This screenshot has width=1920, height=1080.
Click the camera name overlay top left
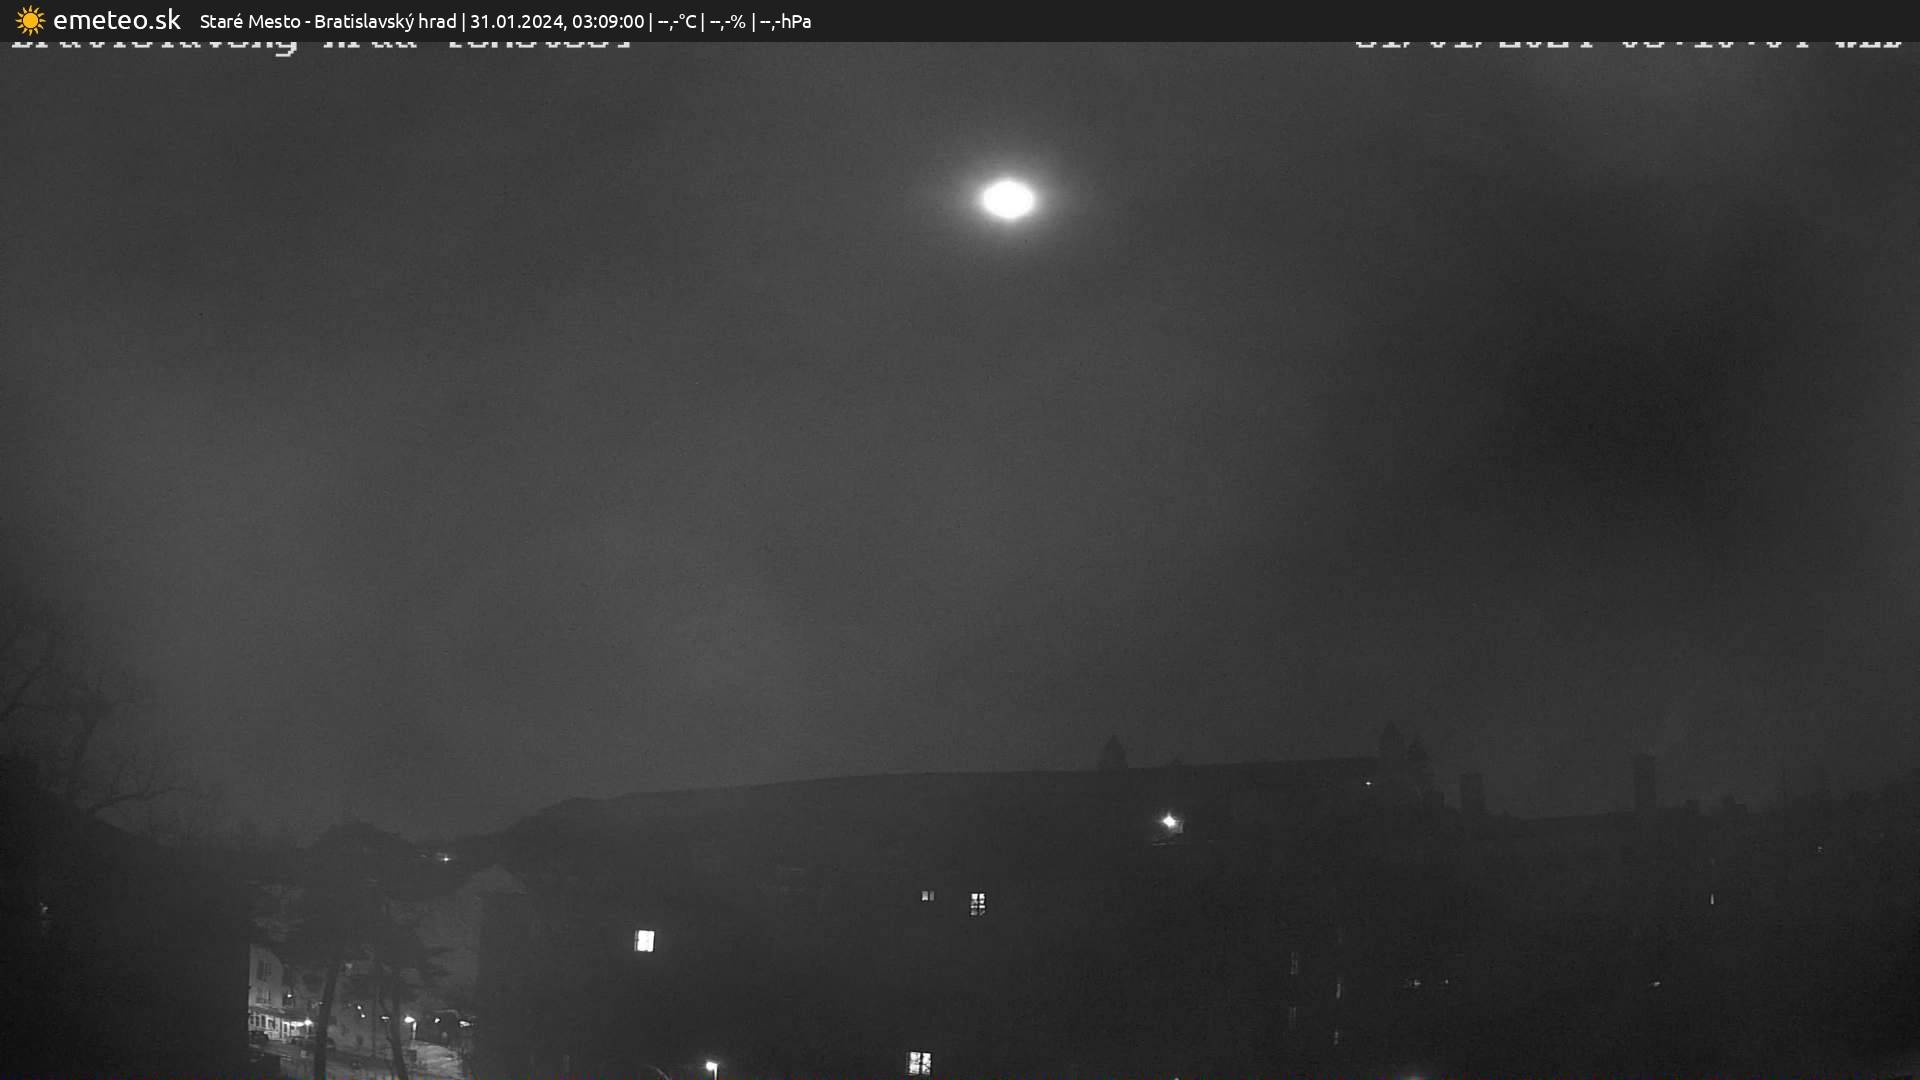tap(320, 44)
